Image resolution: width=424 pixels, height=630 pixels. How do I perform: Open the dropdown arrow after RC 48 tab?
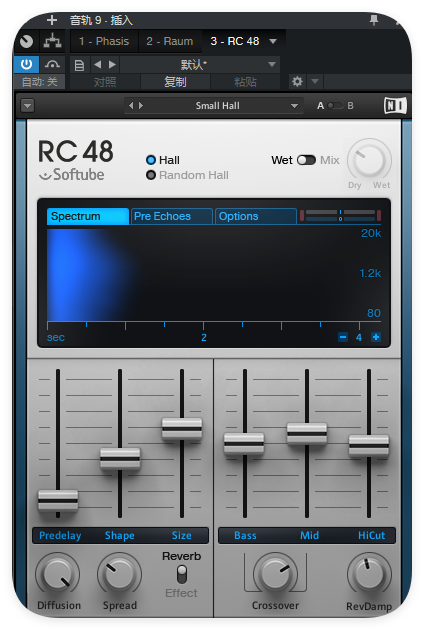point(273,41)
